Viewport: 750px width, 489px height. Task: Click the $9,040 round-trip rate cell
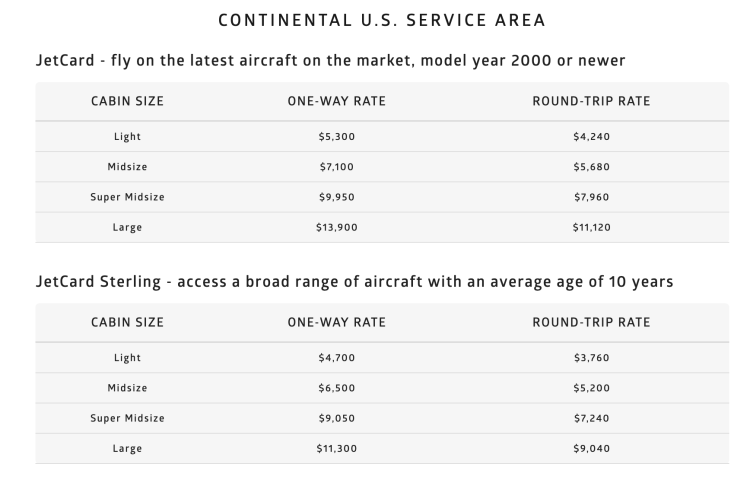coord(591,448)
